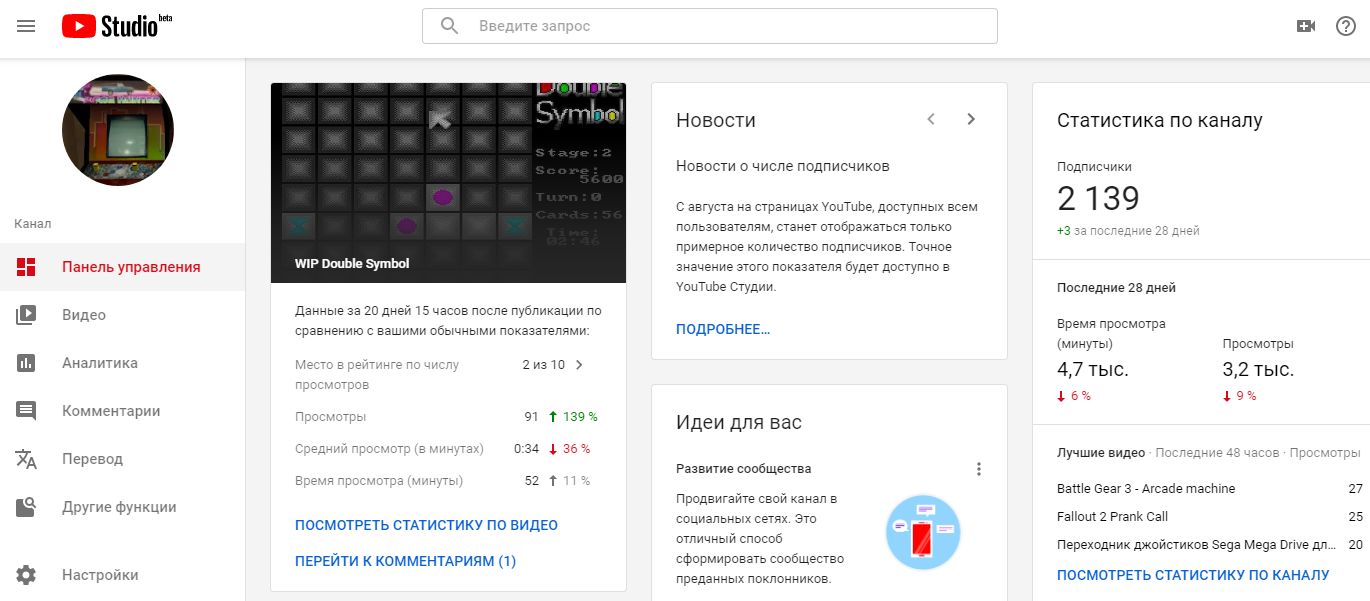Expand views ranking chevron next to '2 из 10'

[579, 365]
